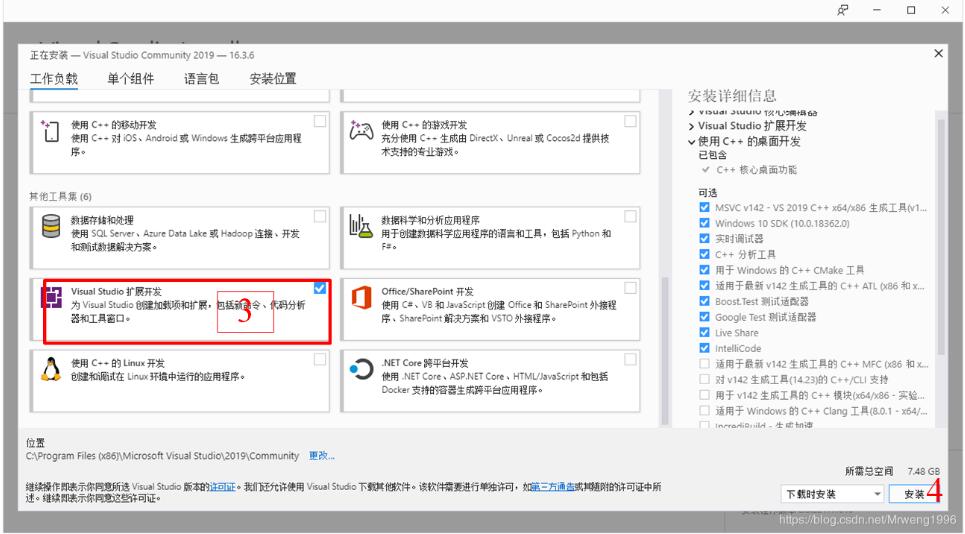Uncheck Boost.Test test adapter option
The height and width of the screenshot is (534, 965).
704,301
